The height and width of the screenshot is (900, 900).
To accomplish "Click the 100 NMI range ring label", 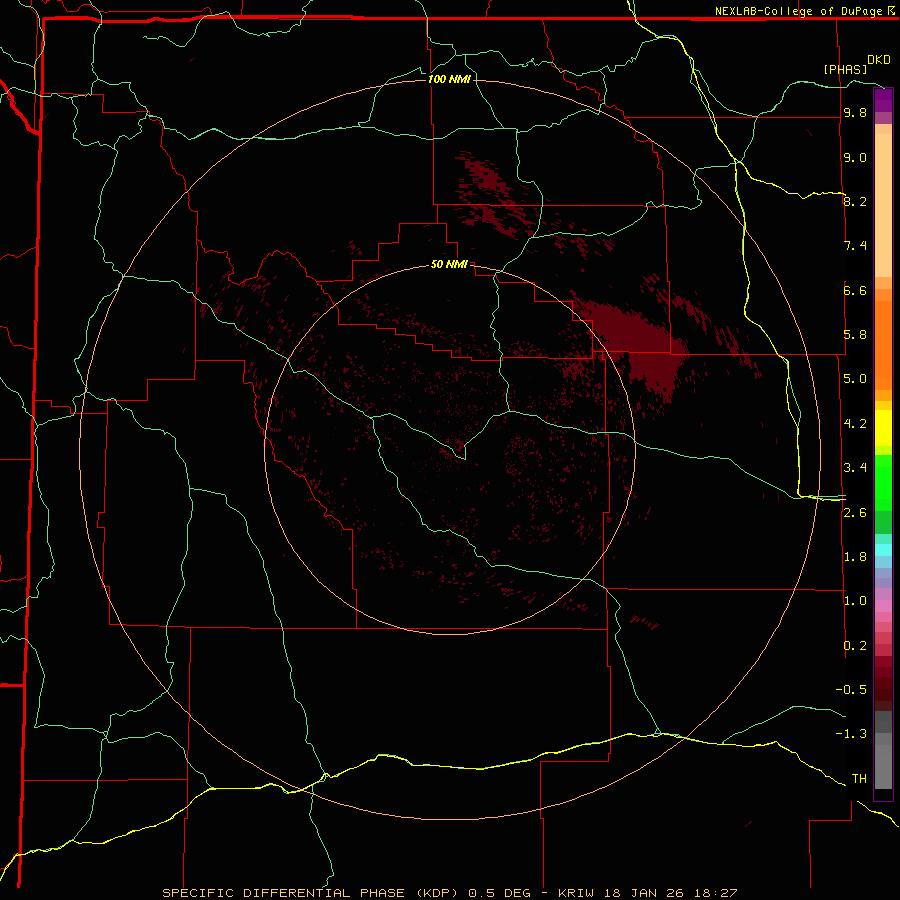I will click(449, 79).
